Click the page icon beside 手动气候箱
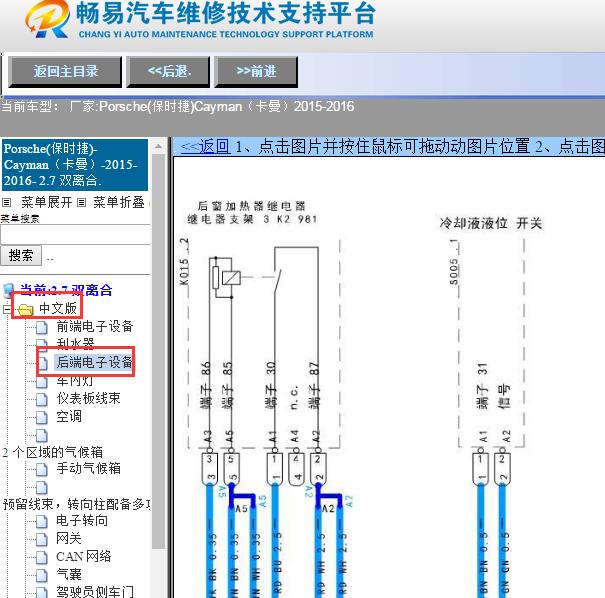 point(42,470)
